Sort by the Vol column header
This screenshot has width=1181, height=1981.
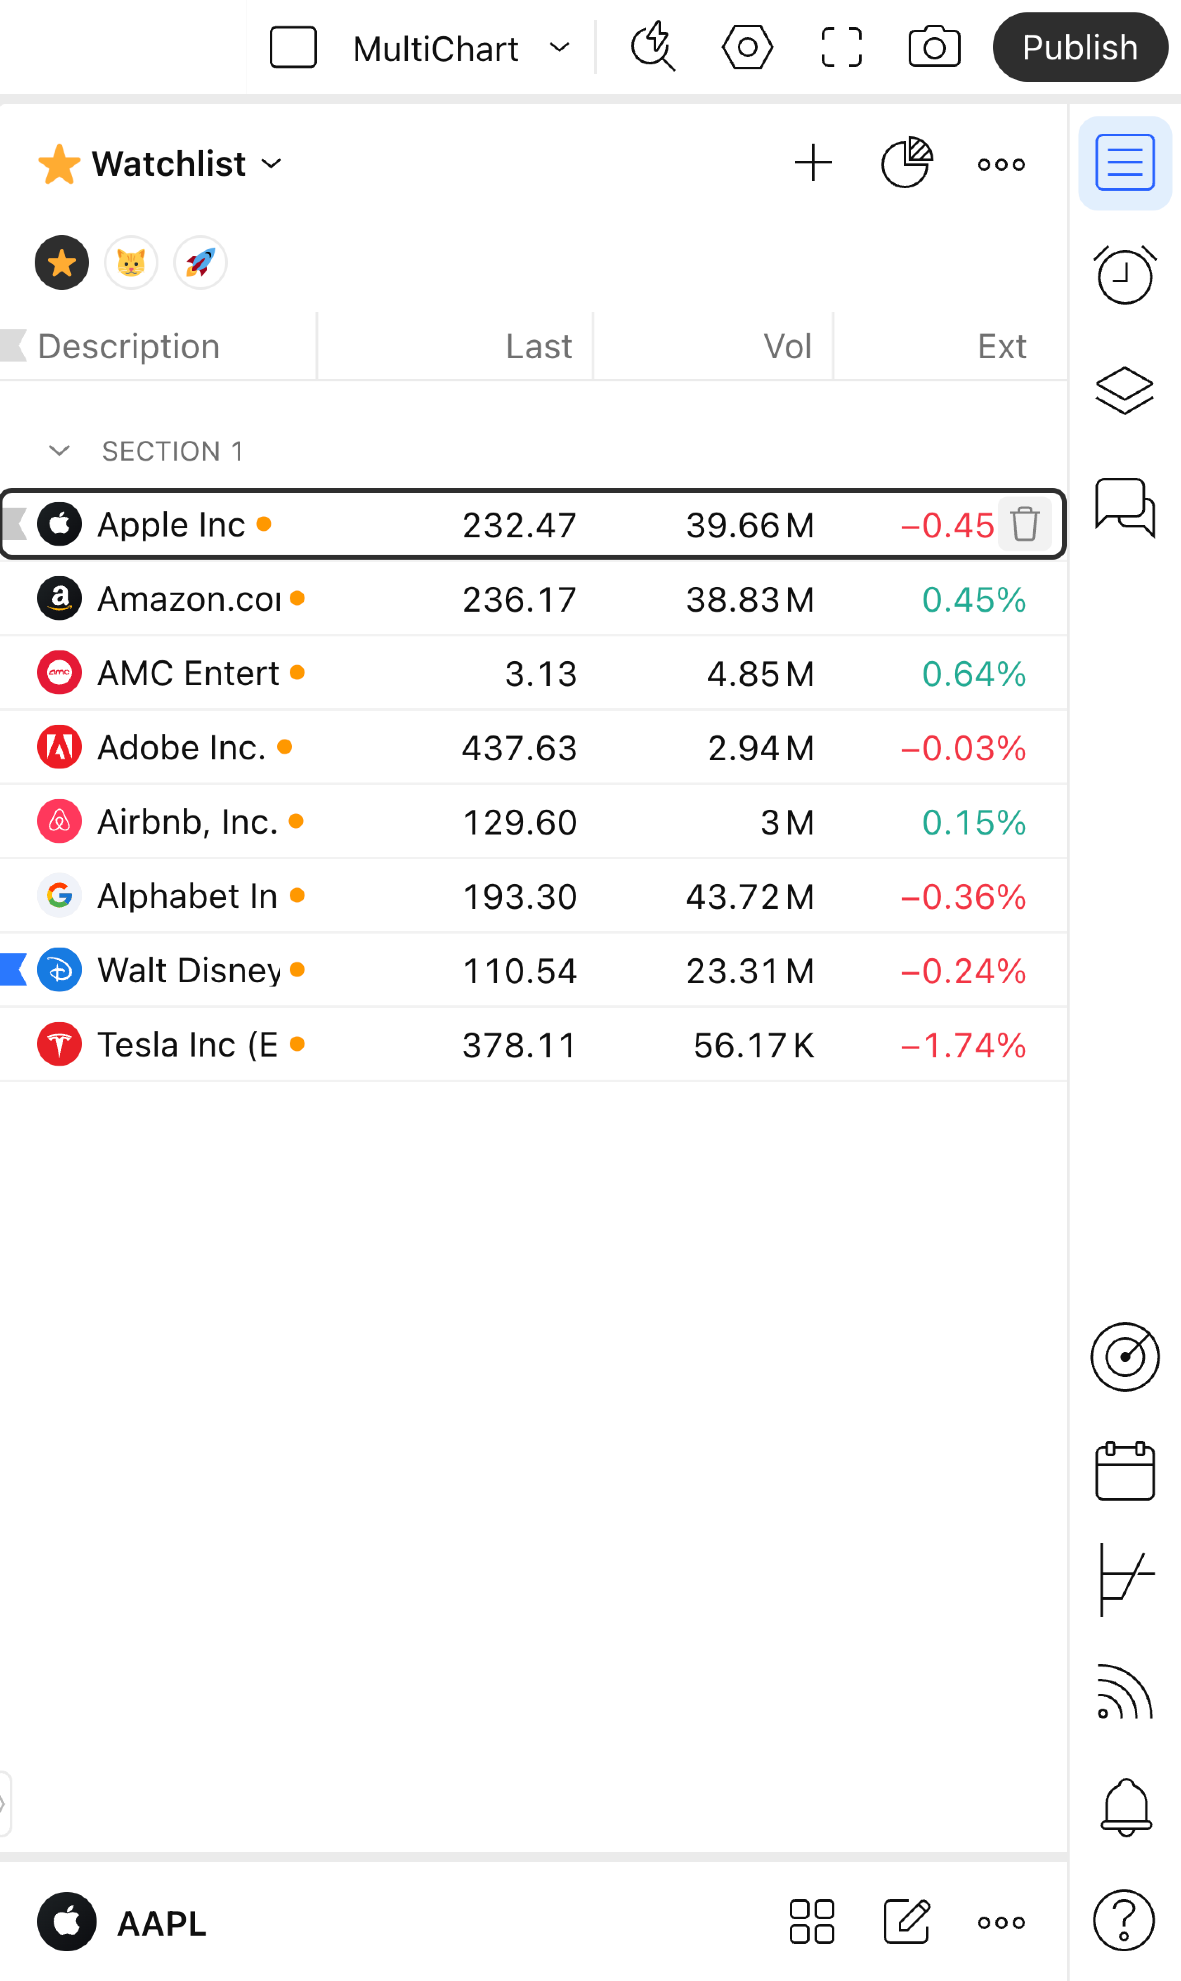coord(786,346)
